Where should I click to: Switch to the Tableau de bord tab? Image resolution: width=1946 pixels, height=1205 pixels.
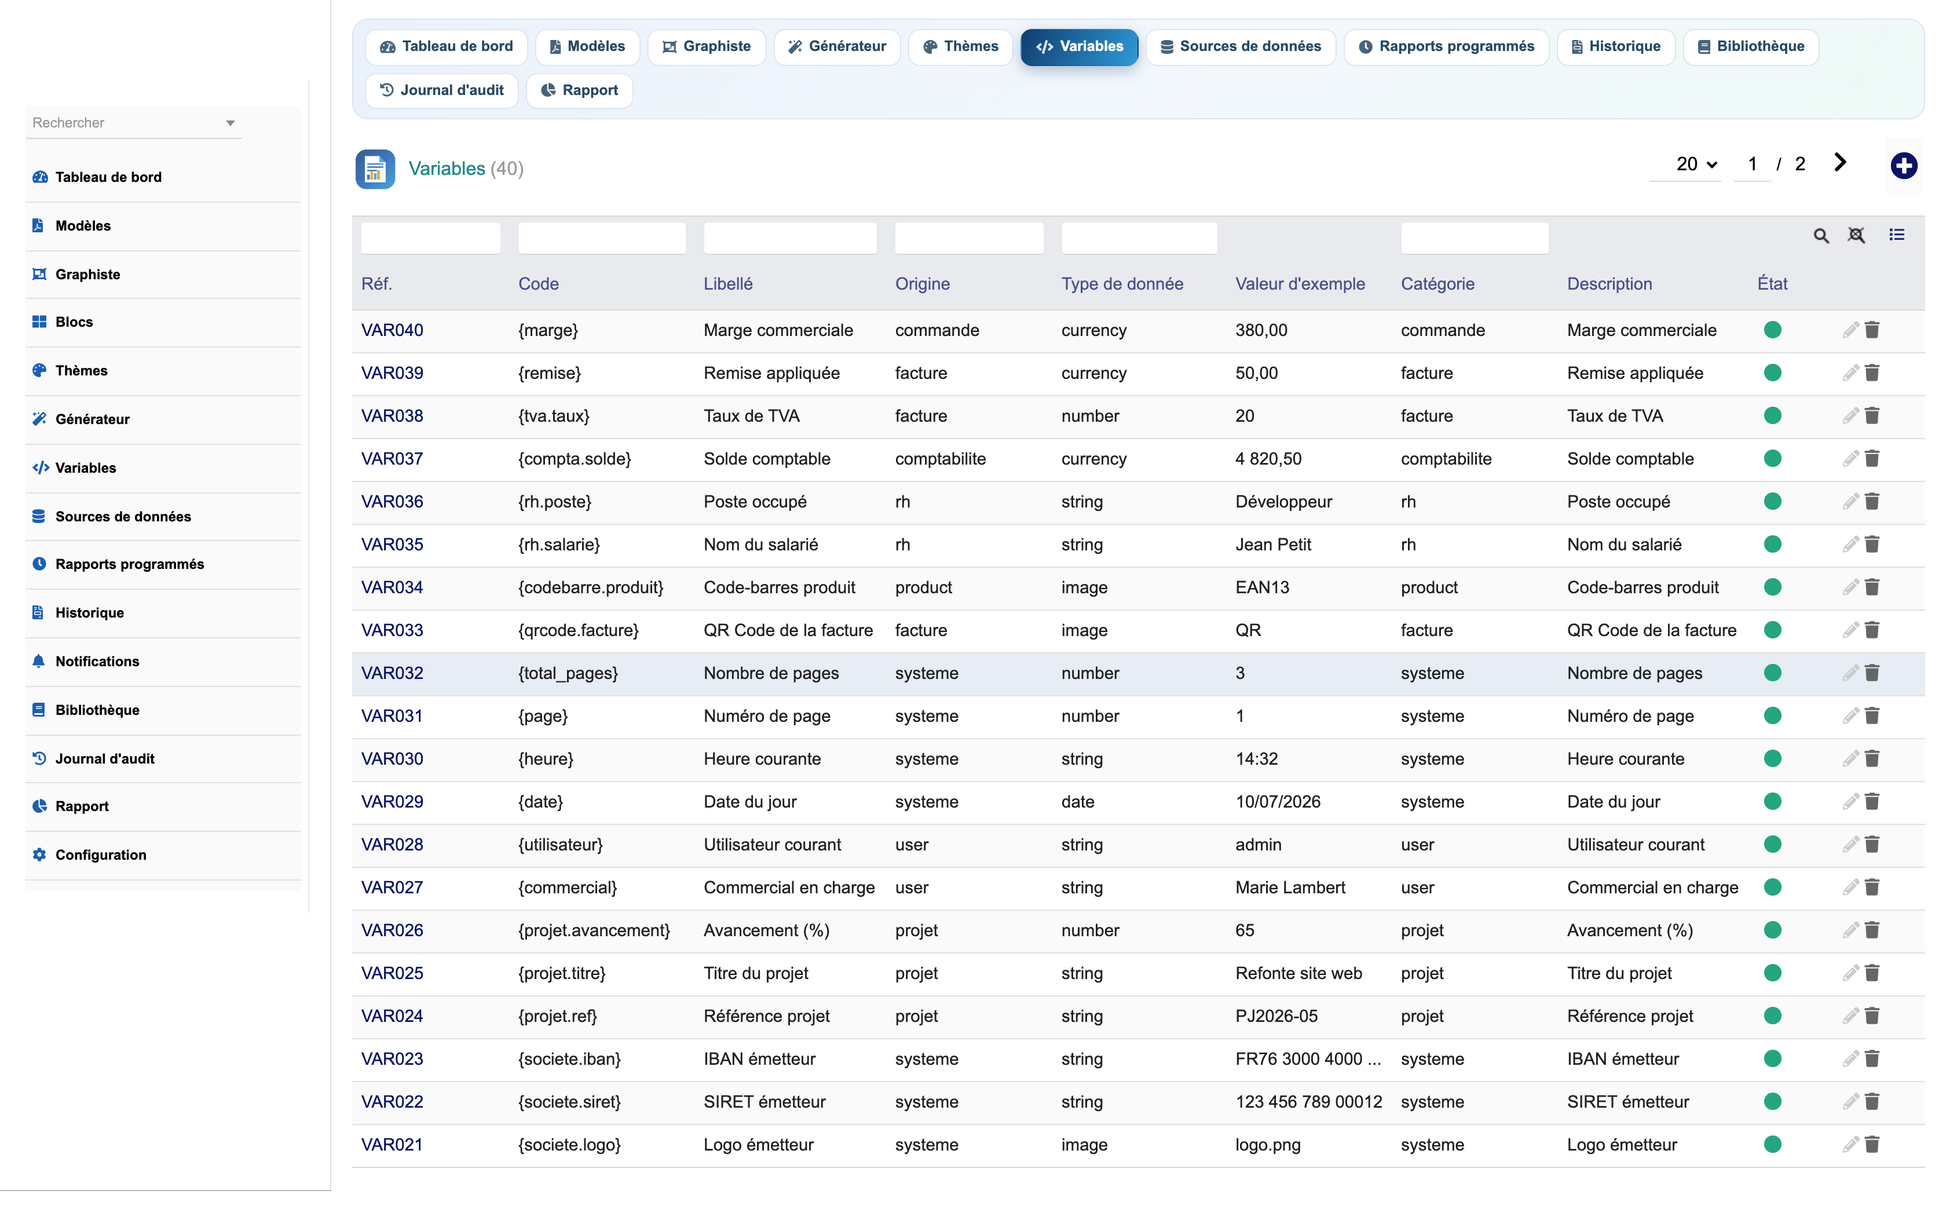tap(446, 47)
